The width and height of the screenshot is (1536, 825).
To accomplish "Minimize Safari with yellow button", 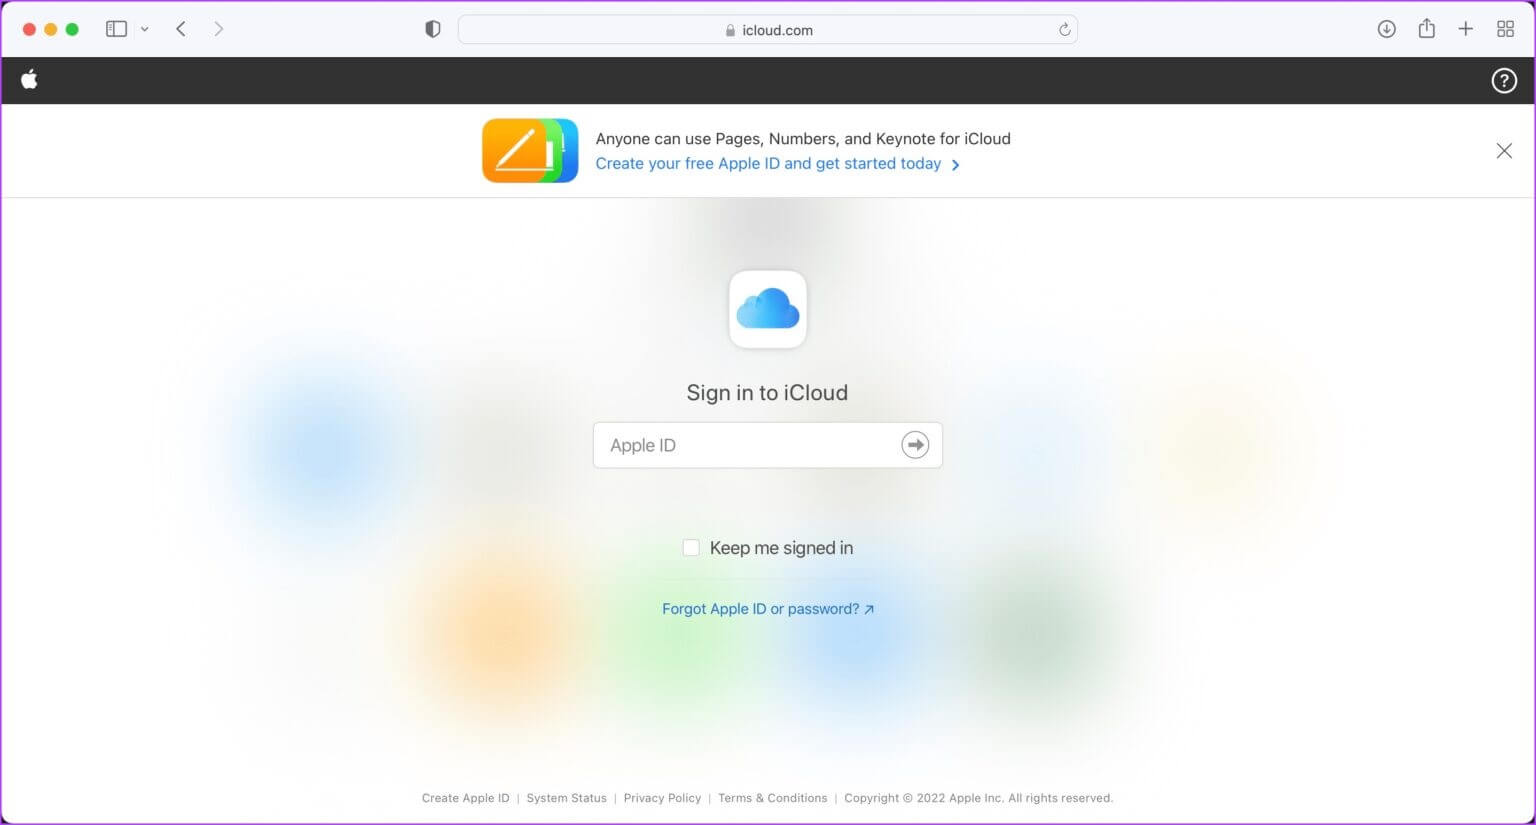I will click(50, 29).
